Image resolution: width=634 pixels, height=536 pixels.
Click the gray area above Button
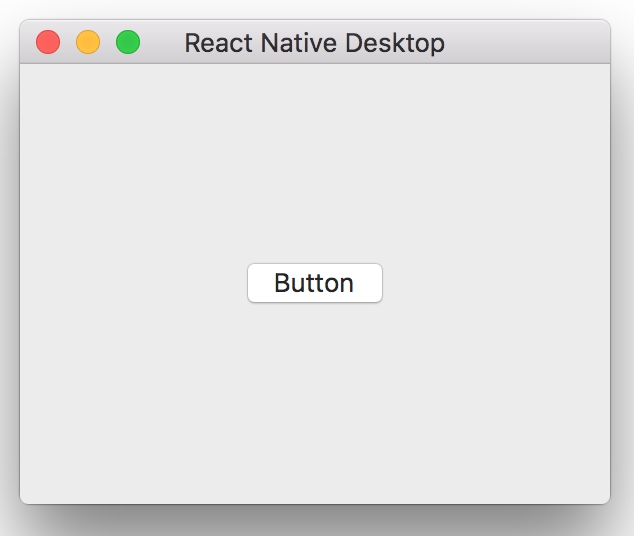pos(315,162)
